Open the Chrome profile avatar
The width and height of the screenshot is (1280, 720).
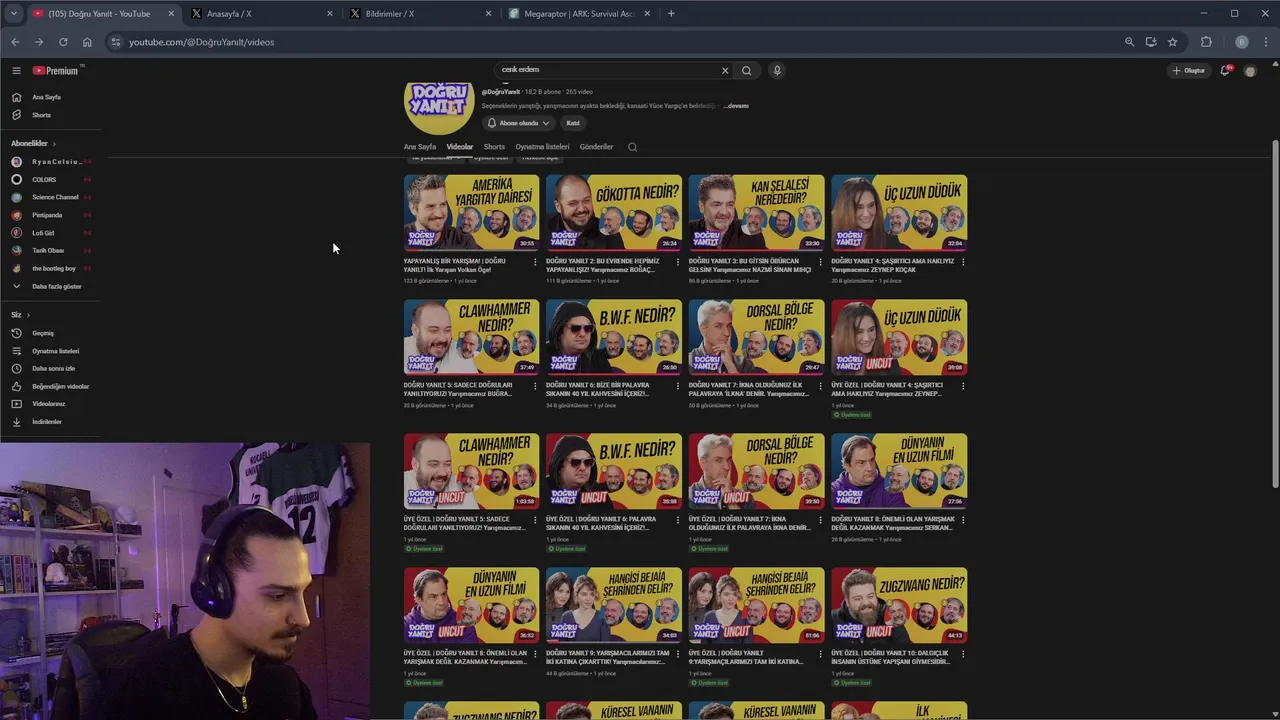click(x=1242, y=42)
